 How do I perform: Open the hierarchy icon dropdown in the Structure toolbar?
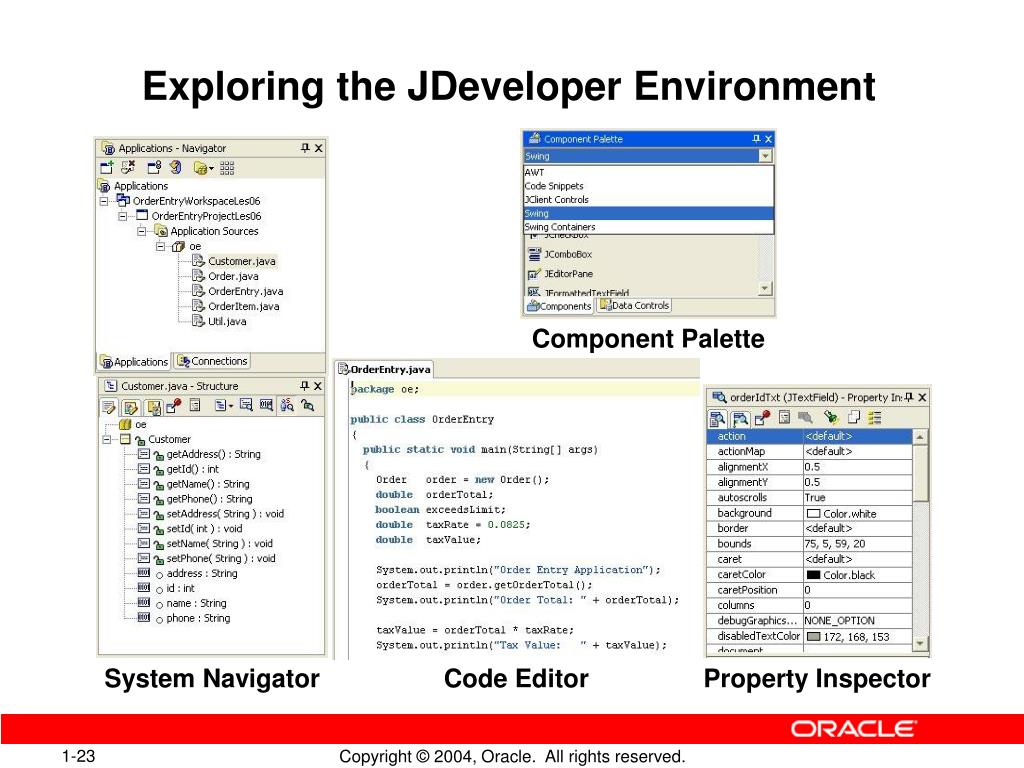tap(231, 406)
